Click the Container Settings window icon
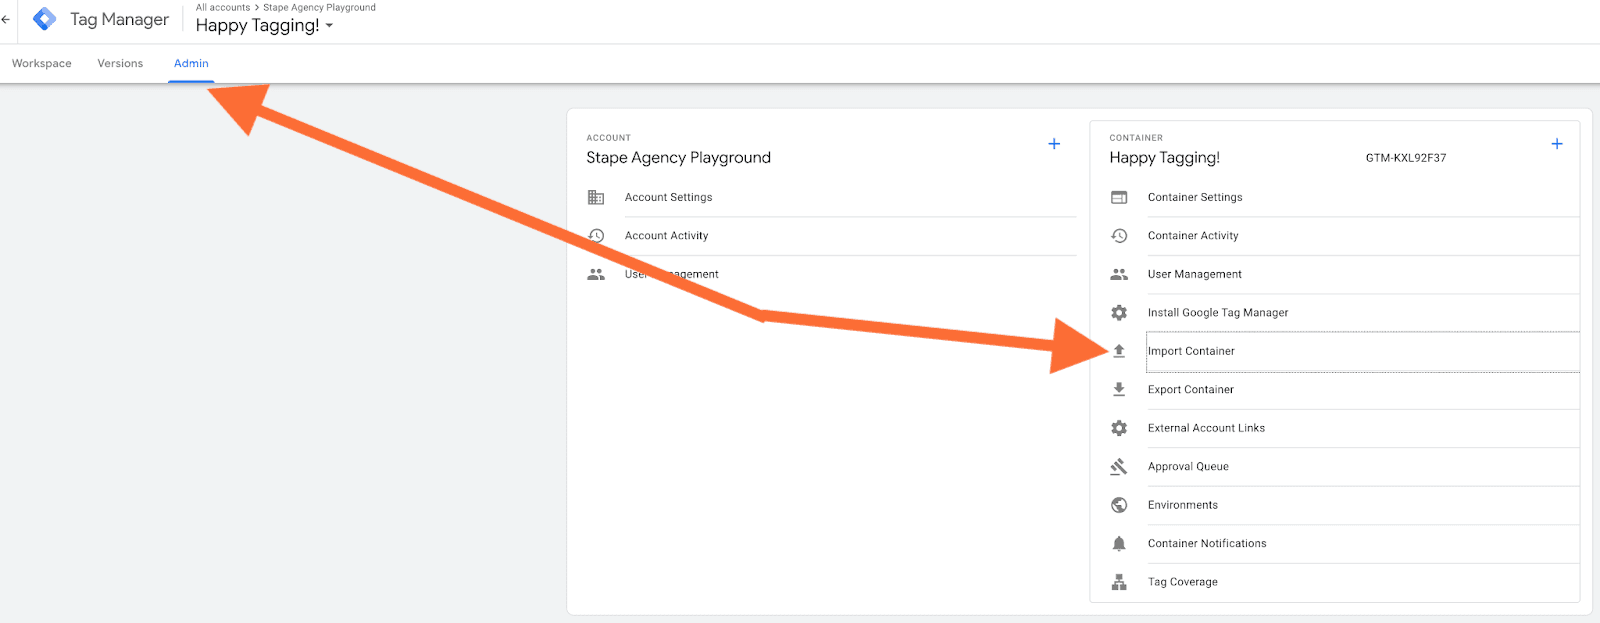 [x=1119, y=197]
